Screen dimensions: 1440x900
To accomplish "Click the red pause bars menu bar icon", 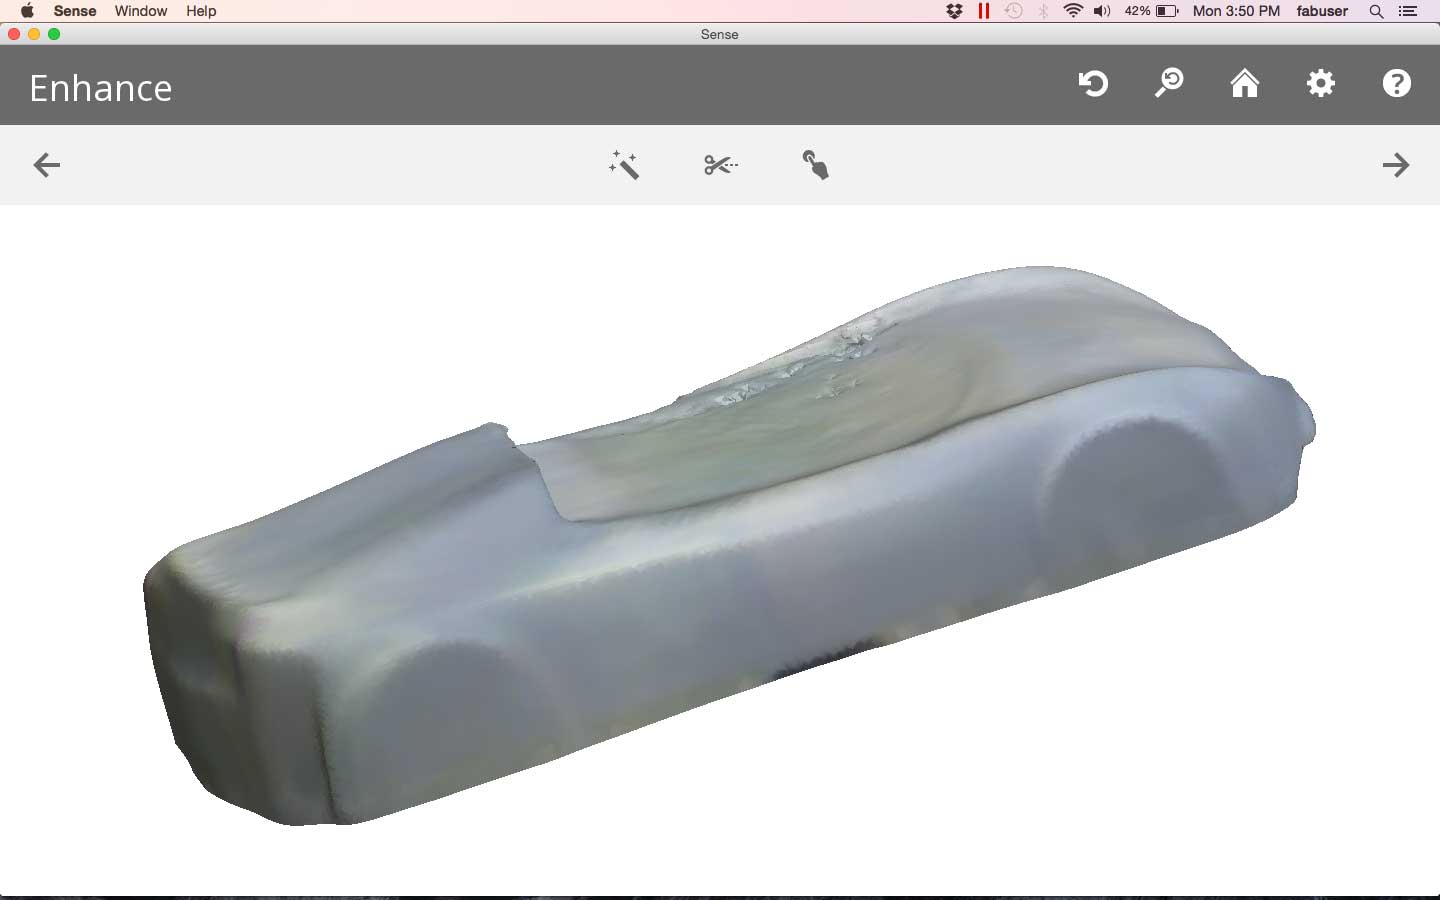I will pyautogui.click(x=984, y=11).
